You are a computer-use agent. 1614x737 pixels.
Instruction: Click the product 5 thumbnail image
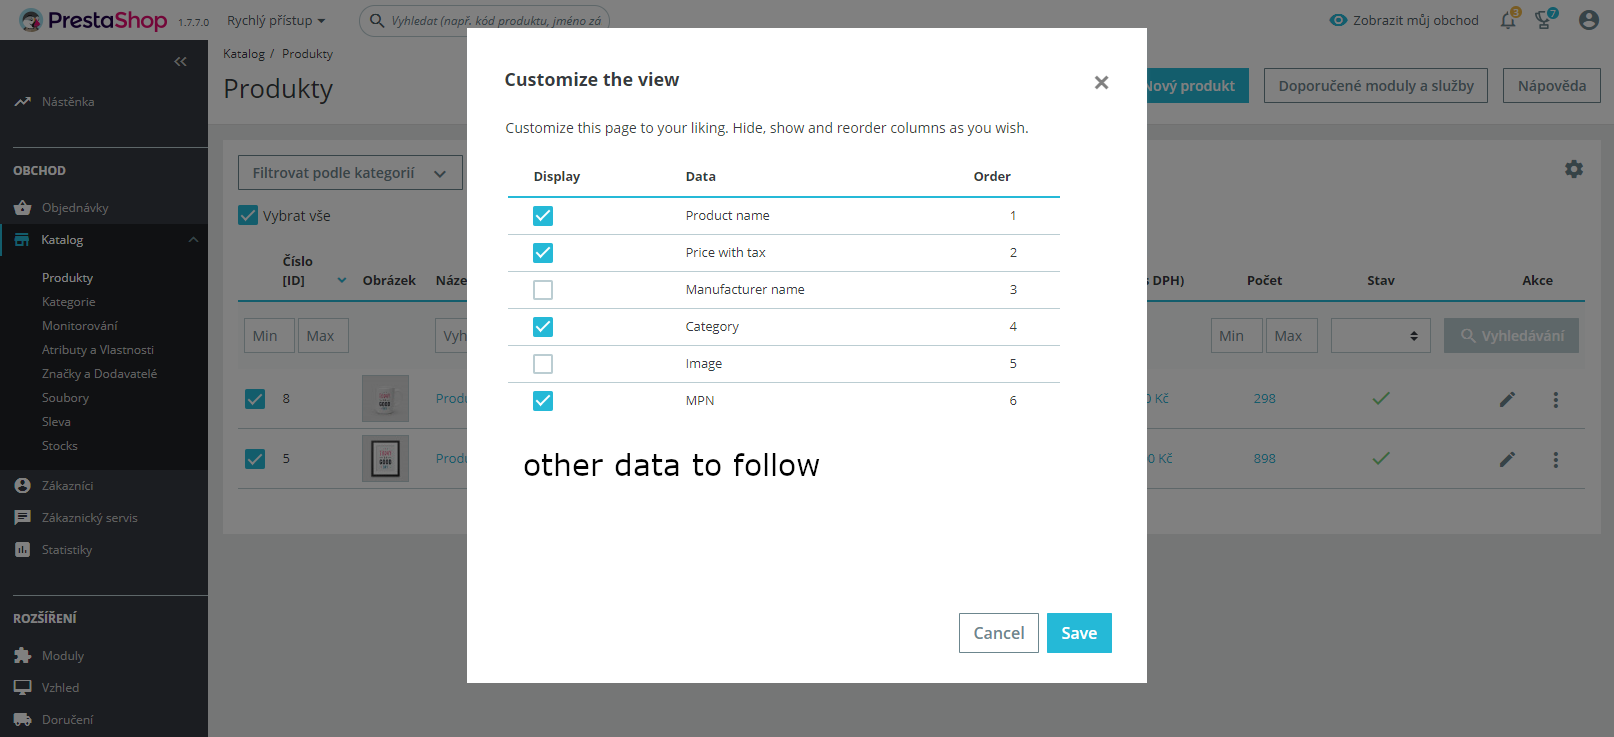(385, 459)
